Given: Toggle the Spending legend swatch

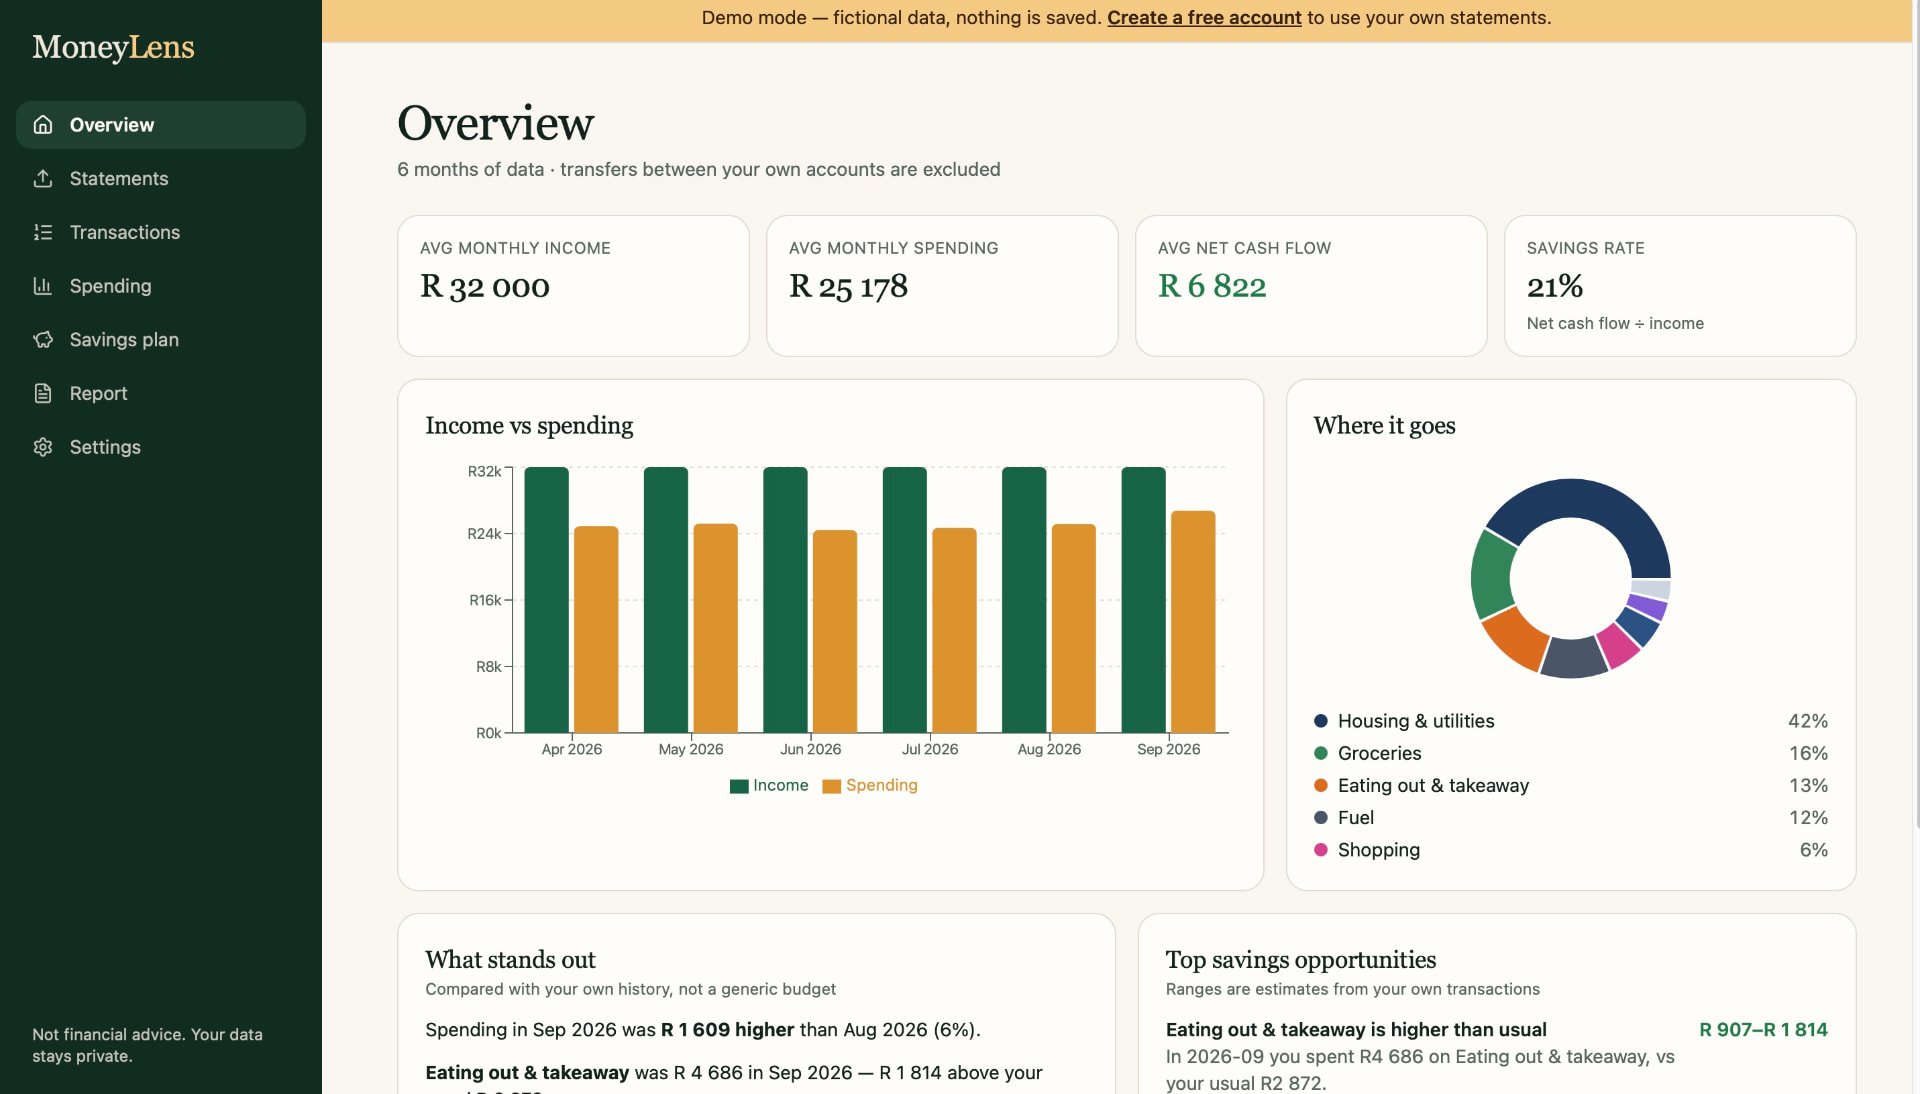Looking at the screenshot, I should pos(831,786).
